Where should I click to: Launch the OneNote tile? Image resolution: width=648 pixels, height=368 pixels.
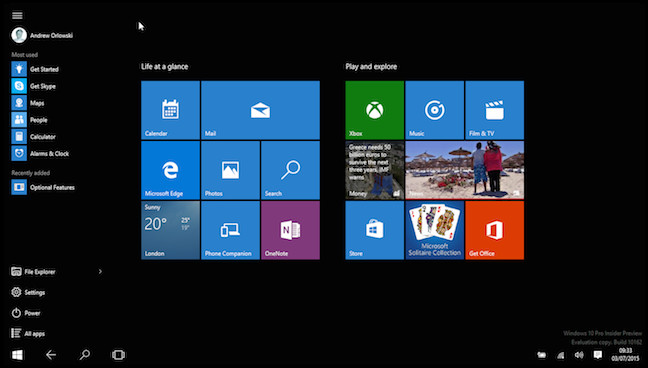coord(290,230)
